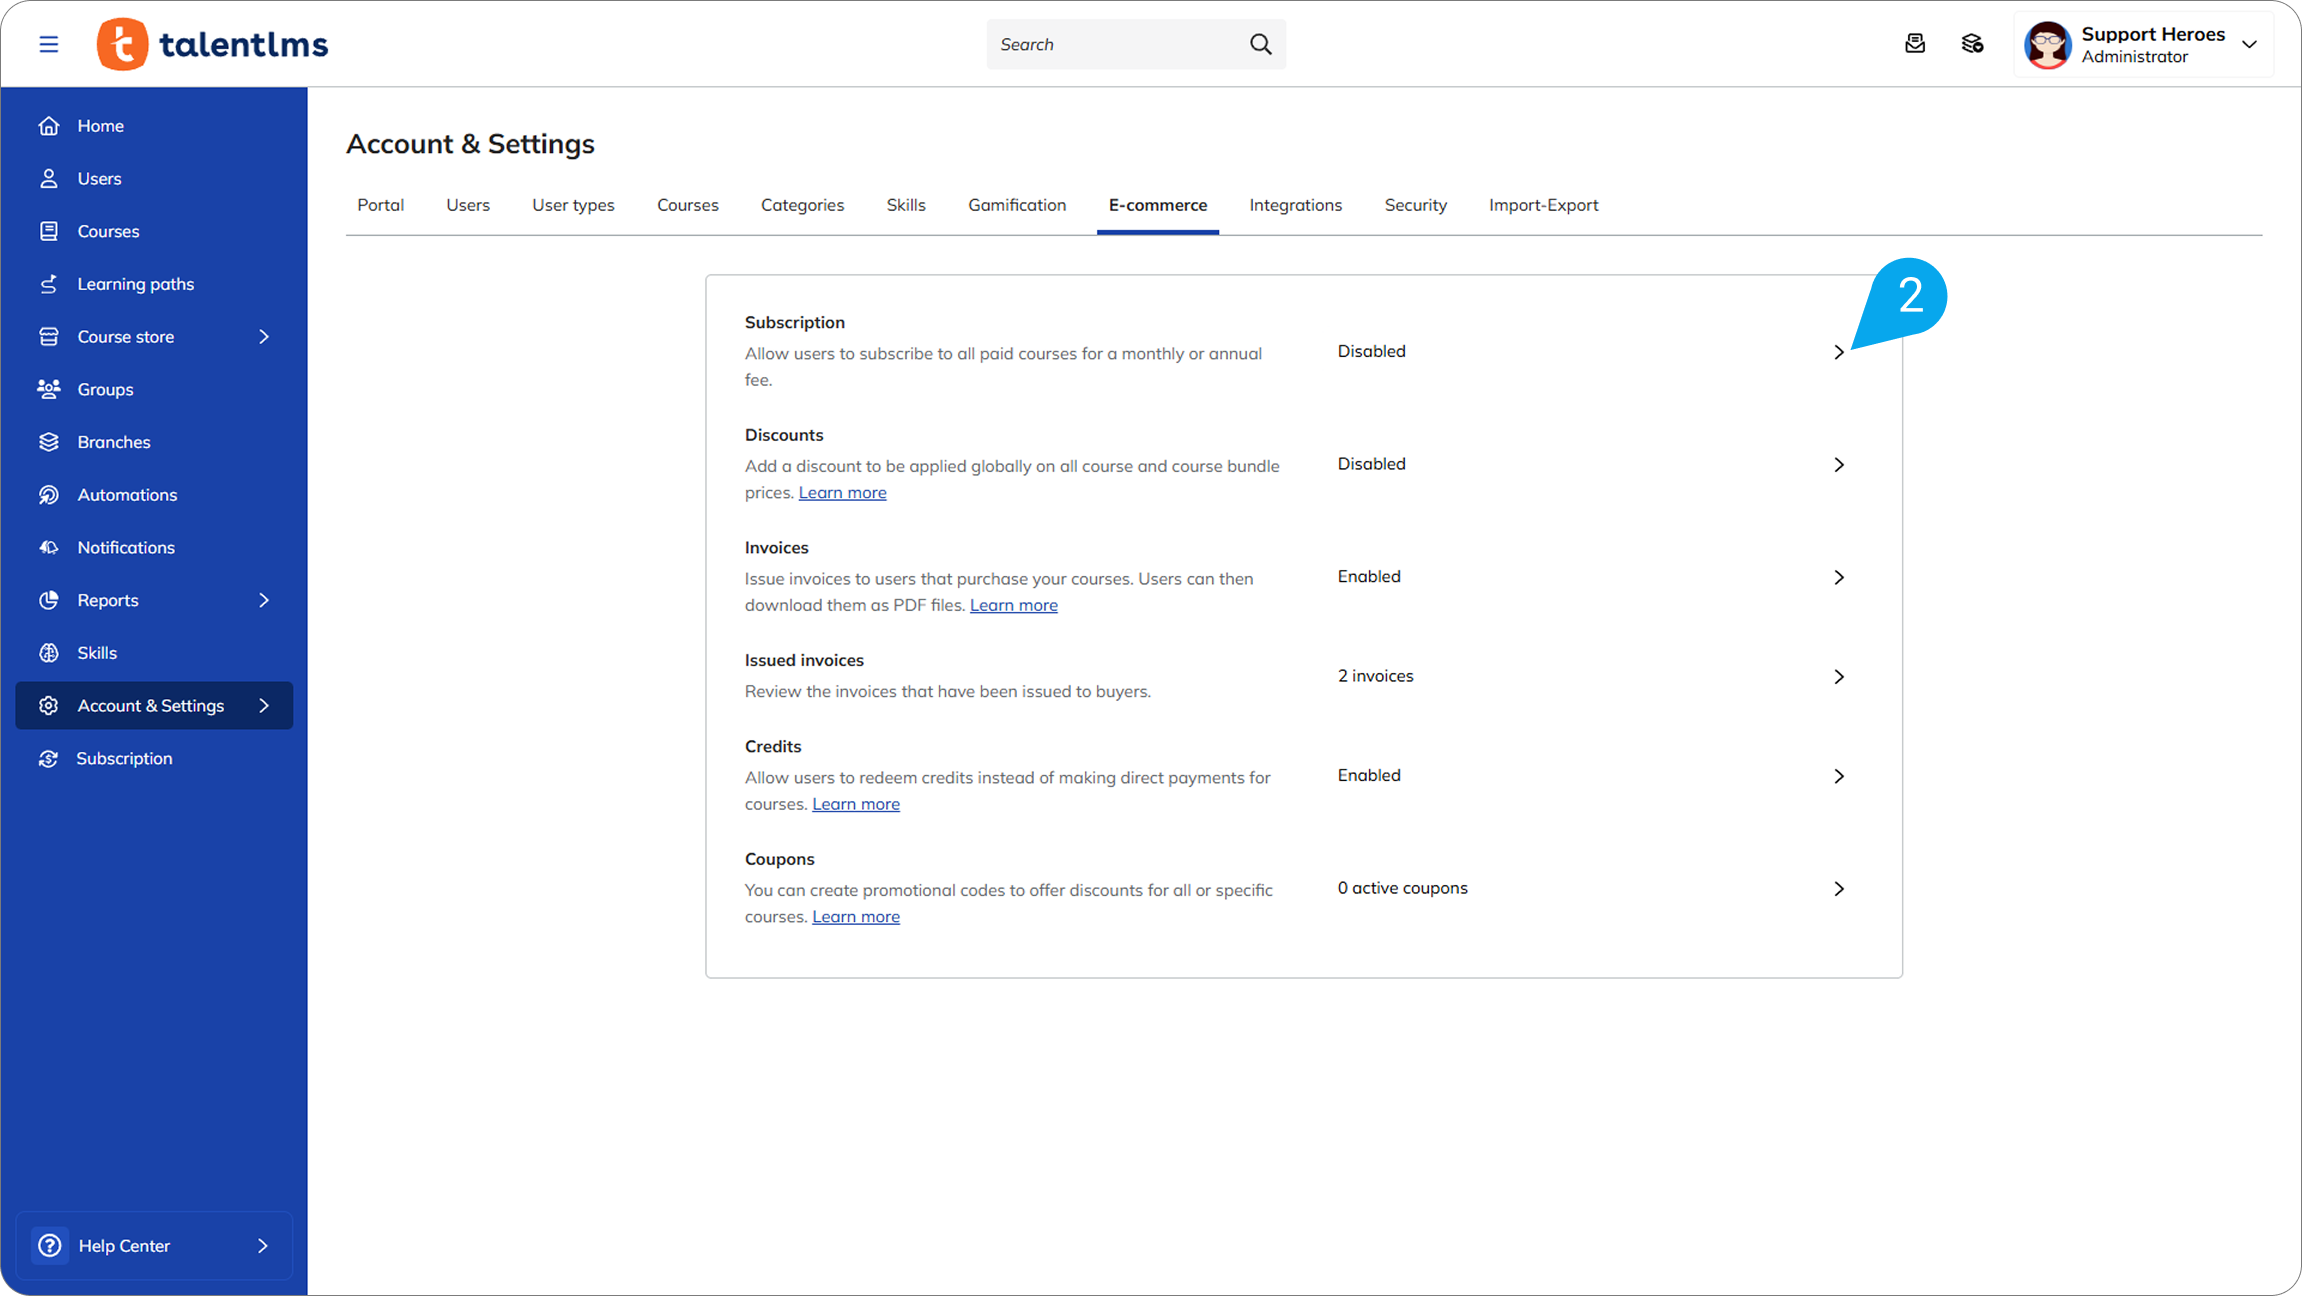Click Learn more link under Discounts
2302x1296 pixels.
[x=842, y=493]
